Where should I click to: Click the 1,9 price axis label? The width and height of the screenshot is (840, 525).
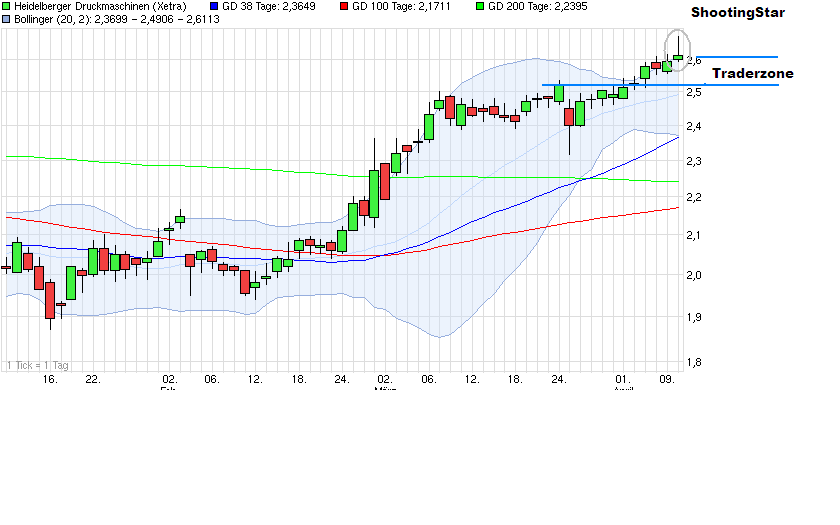(694, 317)
